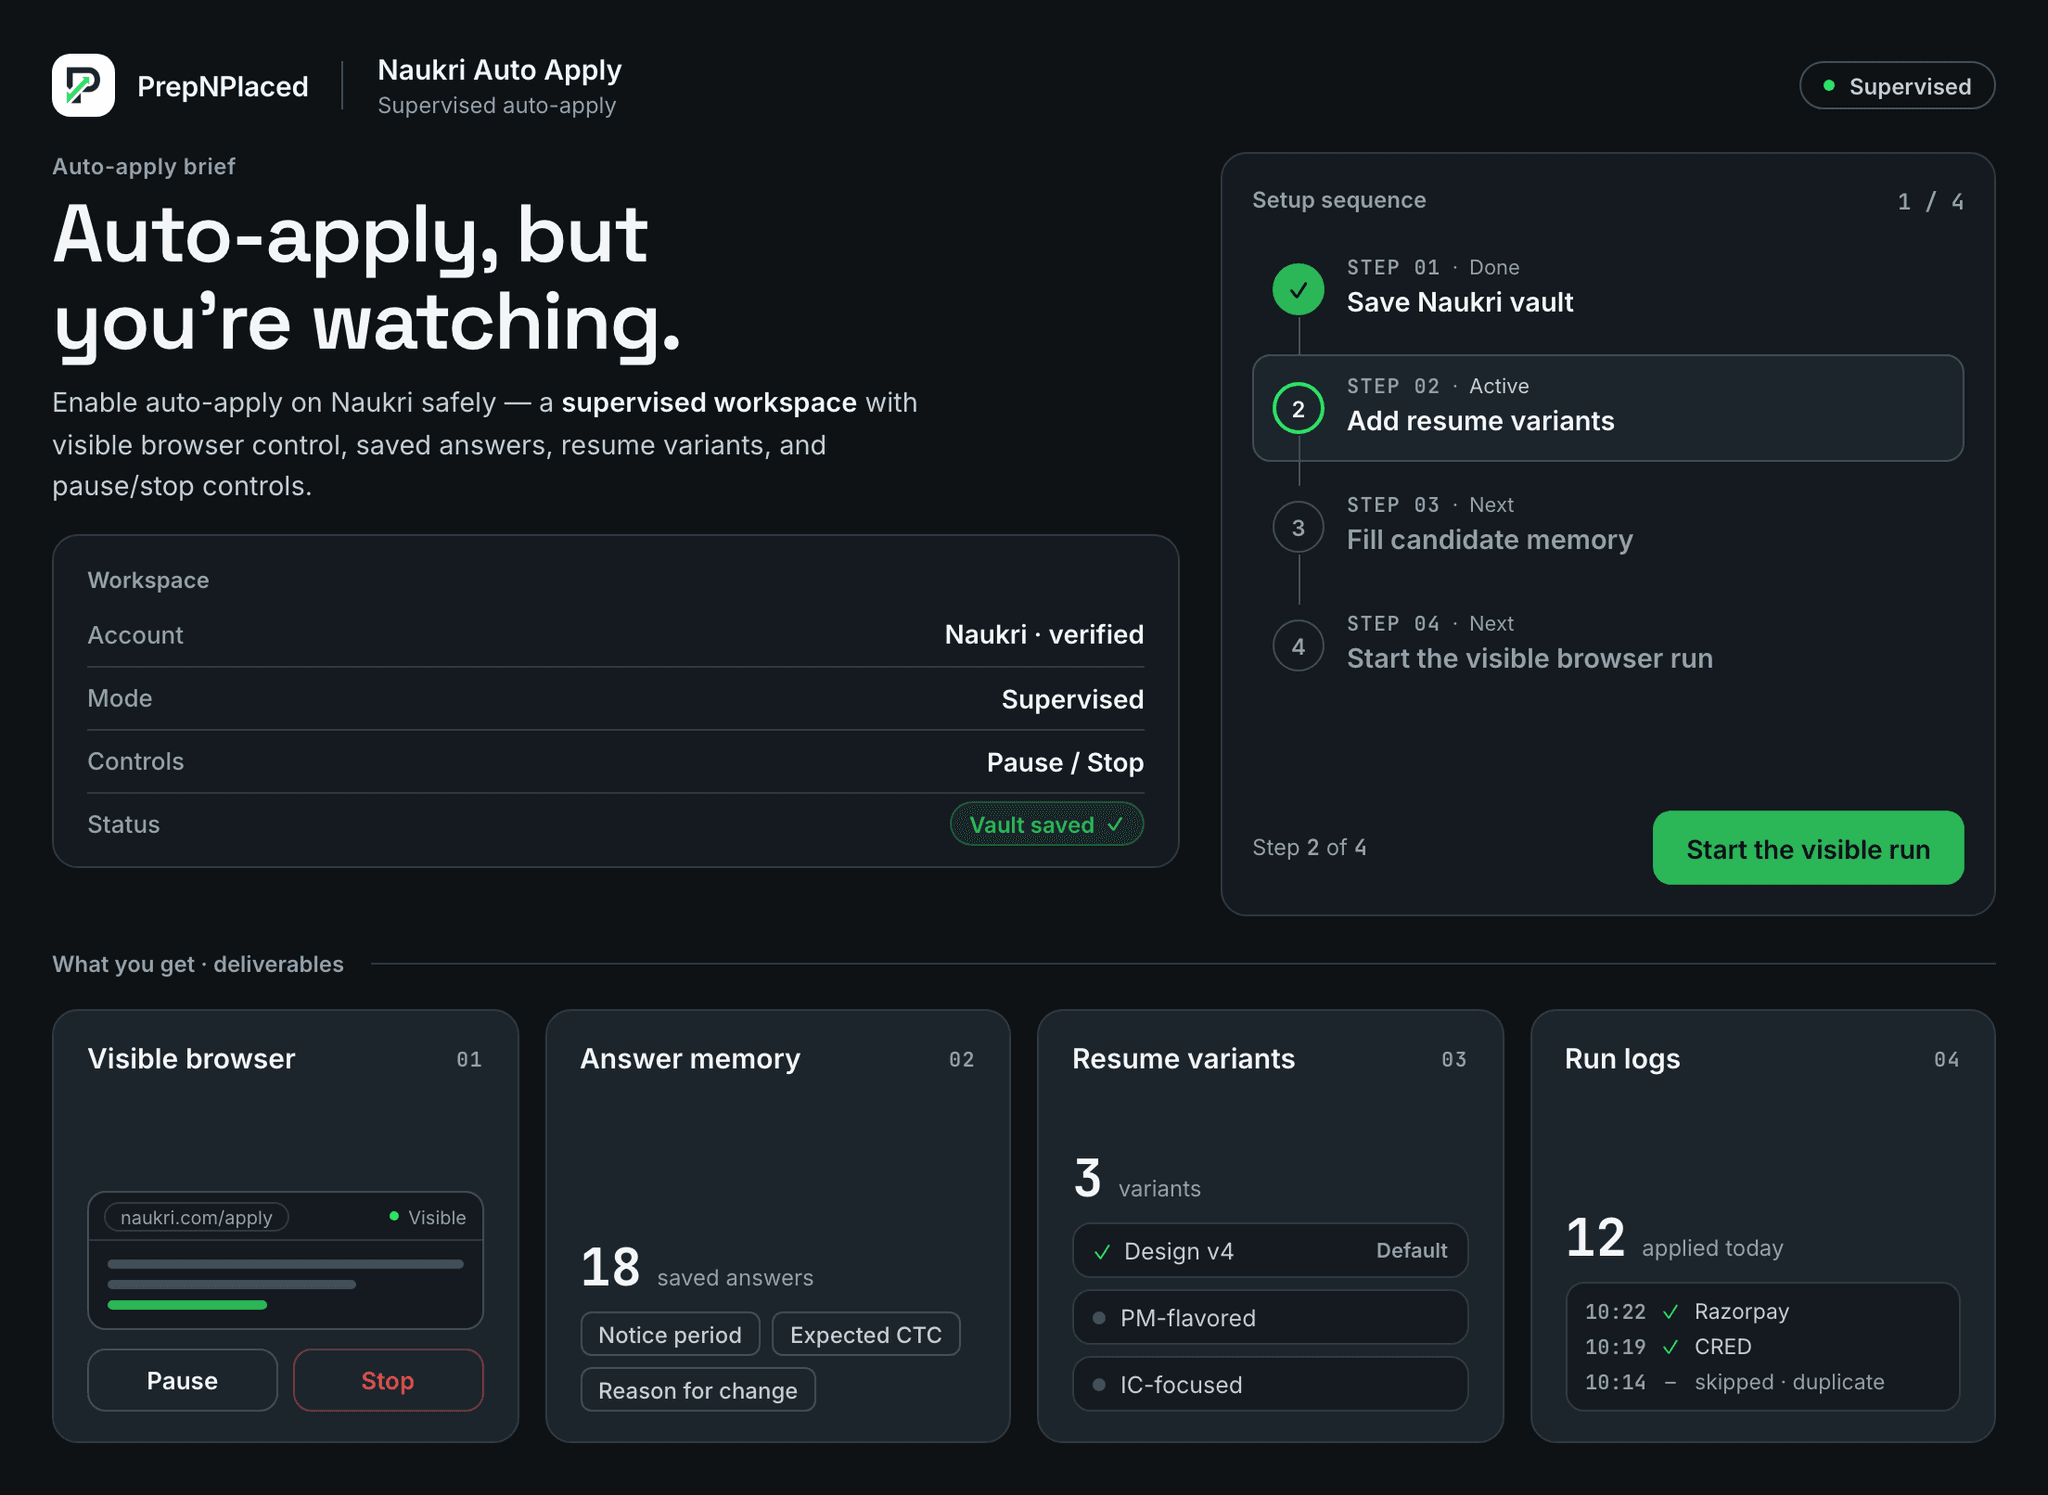Select the Design v4 resume variant
The image size is (2048, 1495).
1270,1251
